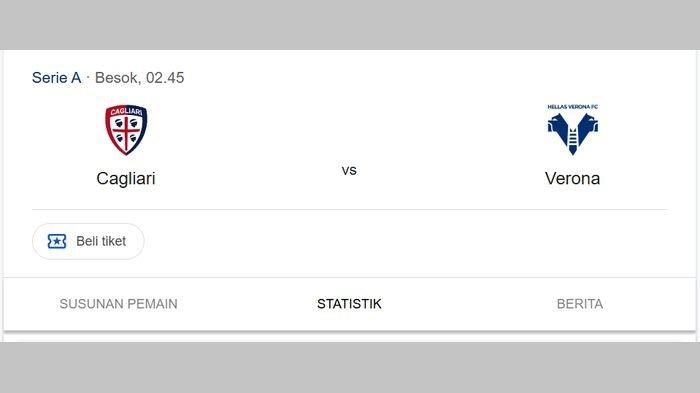Click the vs text between teams
The width and height of the screenshot is (700, 393).
pyautogui.click(x=349, y=170)
